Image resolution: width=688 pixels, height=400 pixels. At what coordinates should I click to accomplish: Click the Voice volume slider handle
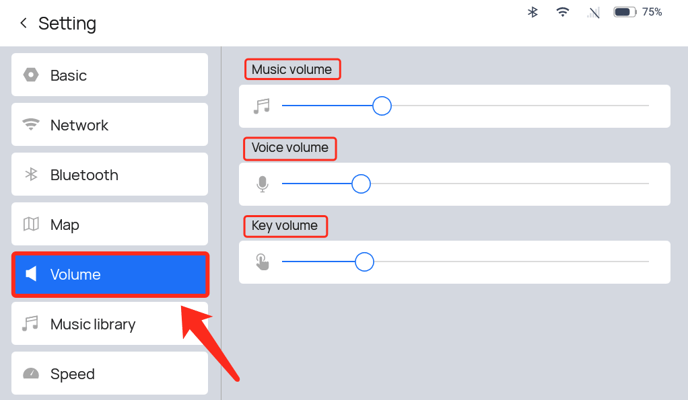click(x=361, y=184)
